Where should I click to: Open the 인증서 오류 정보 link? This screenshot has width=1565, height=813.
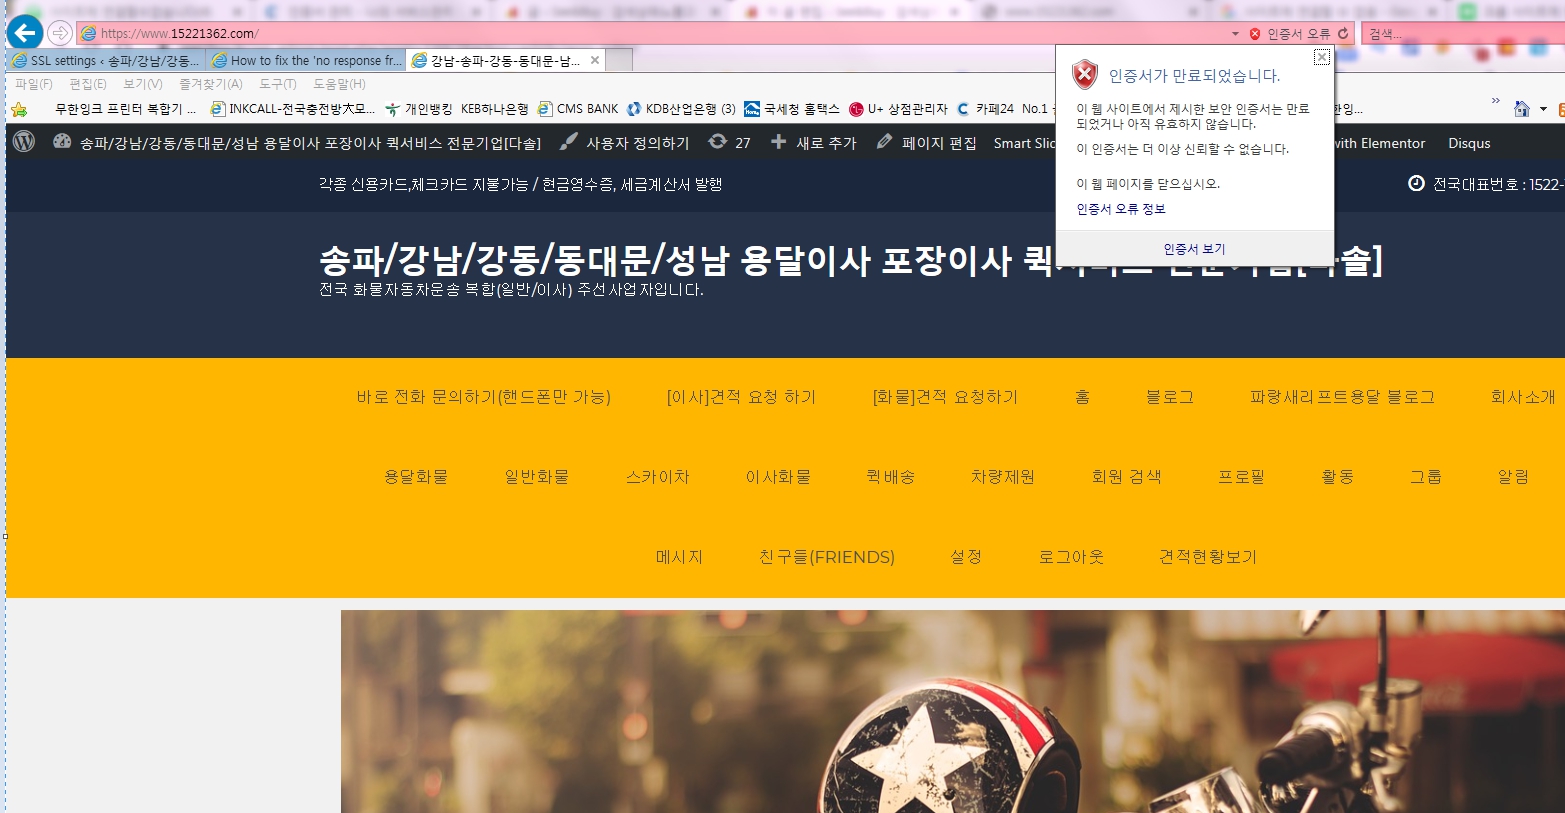point(1121,209)
